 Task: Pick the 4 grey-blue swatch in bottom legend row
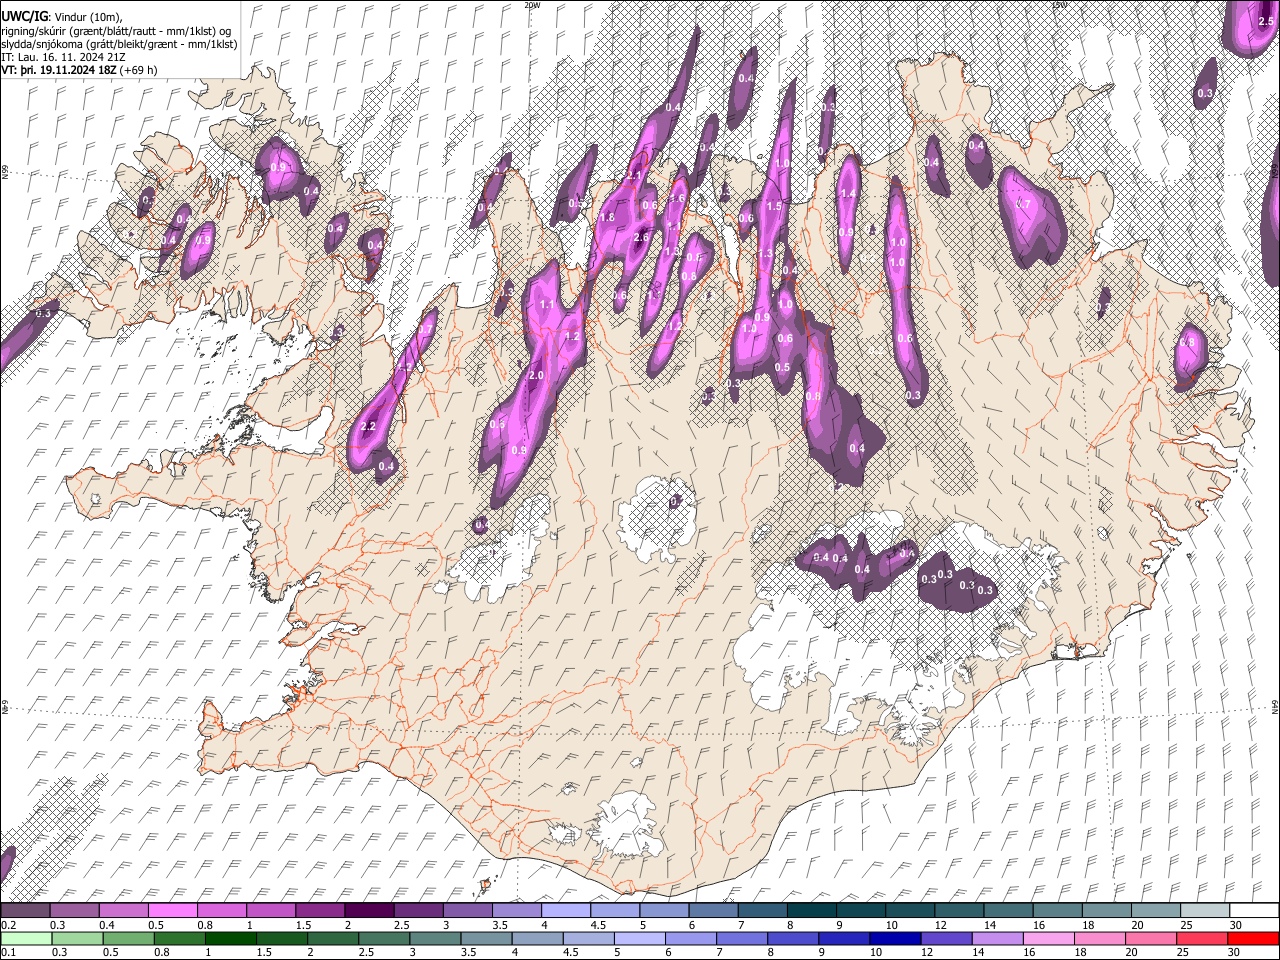538,938
